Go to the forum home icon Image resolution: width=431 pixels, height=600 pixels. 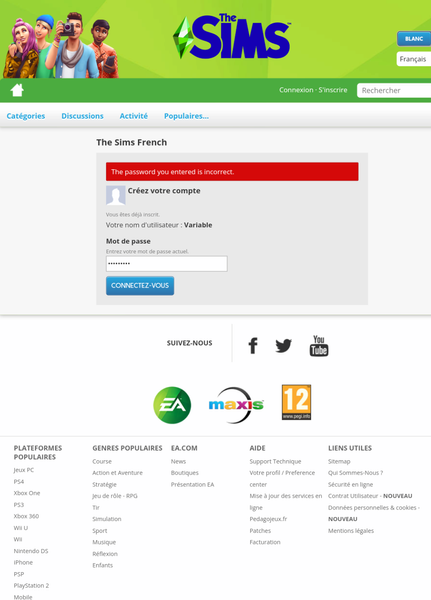click(17, 90)
